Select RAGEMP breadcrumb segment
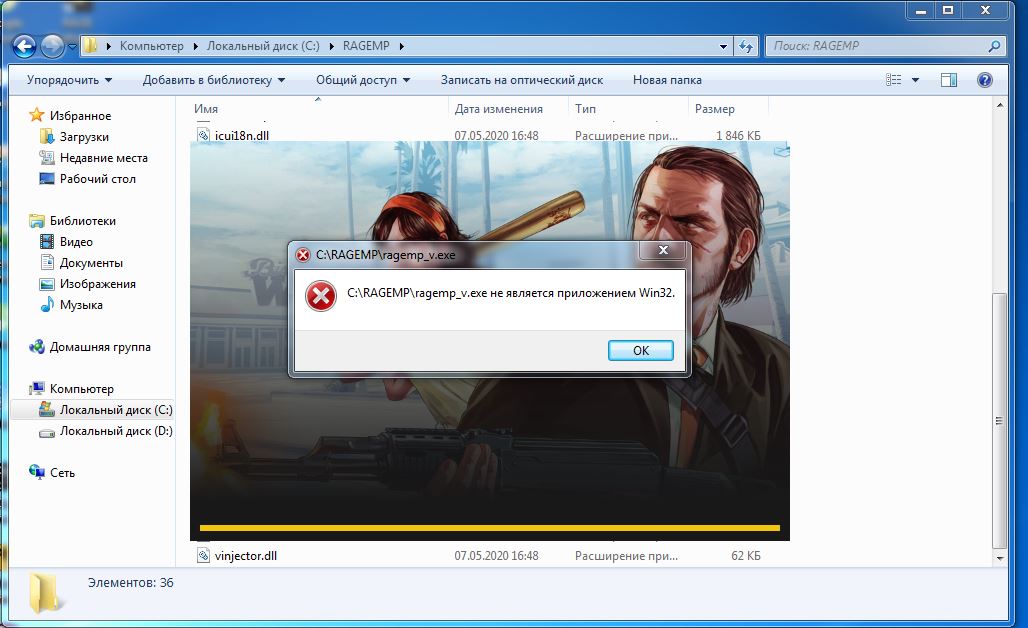 366,46
